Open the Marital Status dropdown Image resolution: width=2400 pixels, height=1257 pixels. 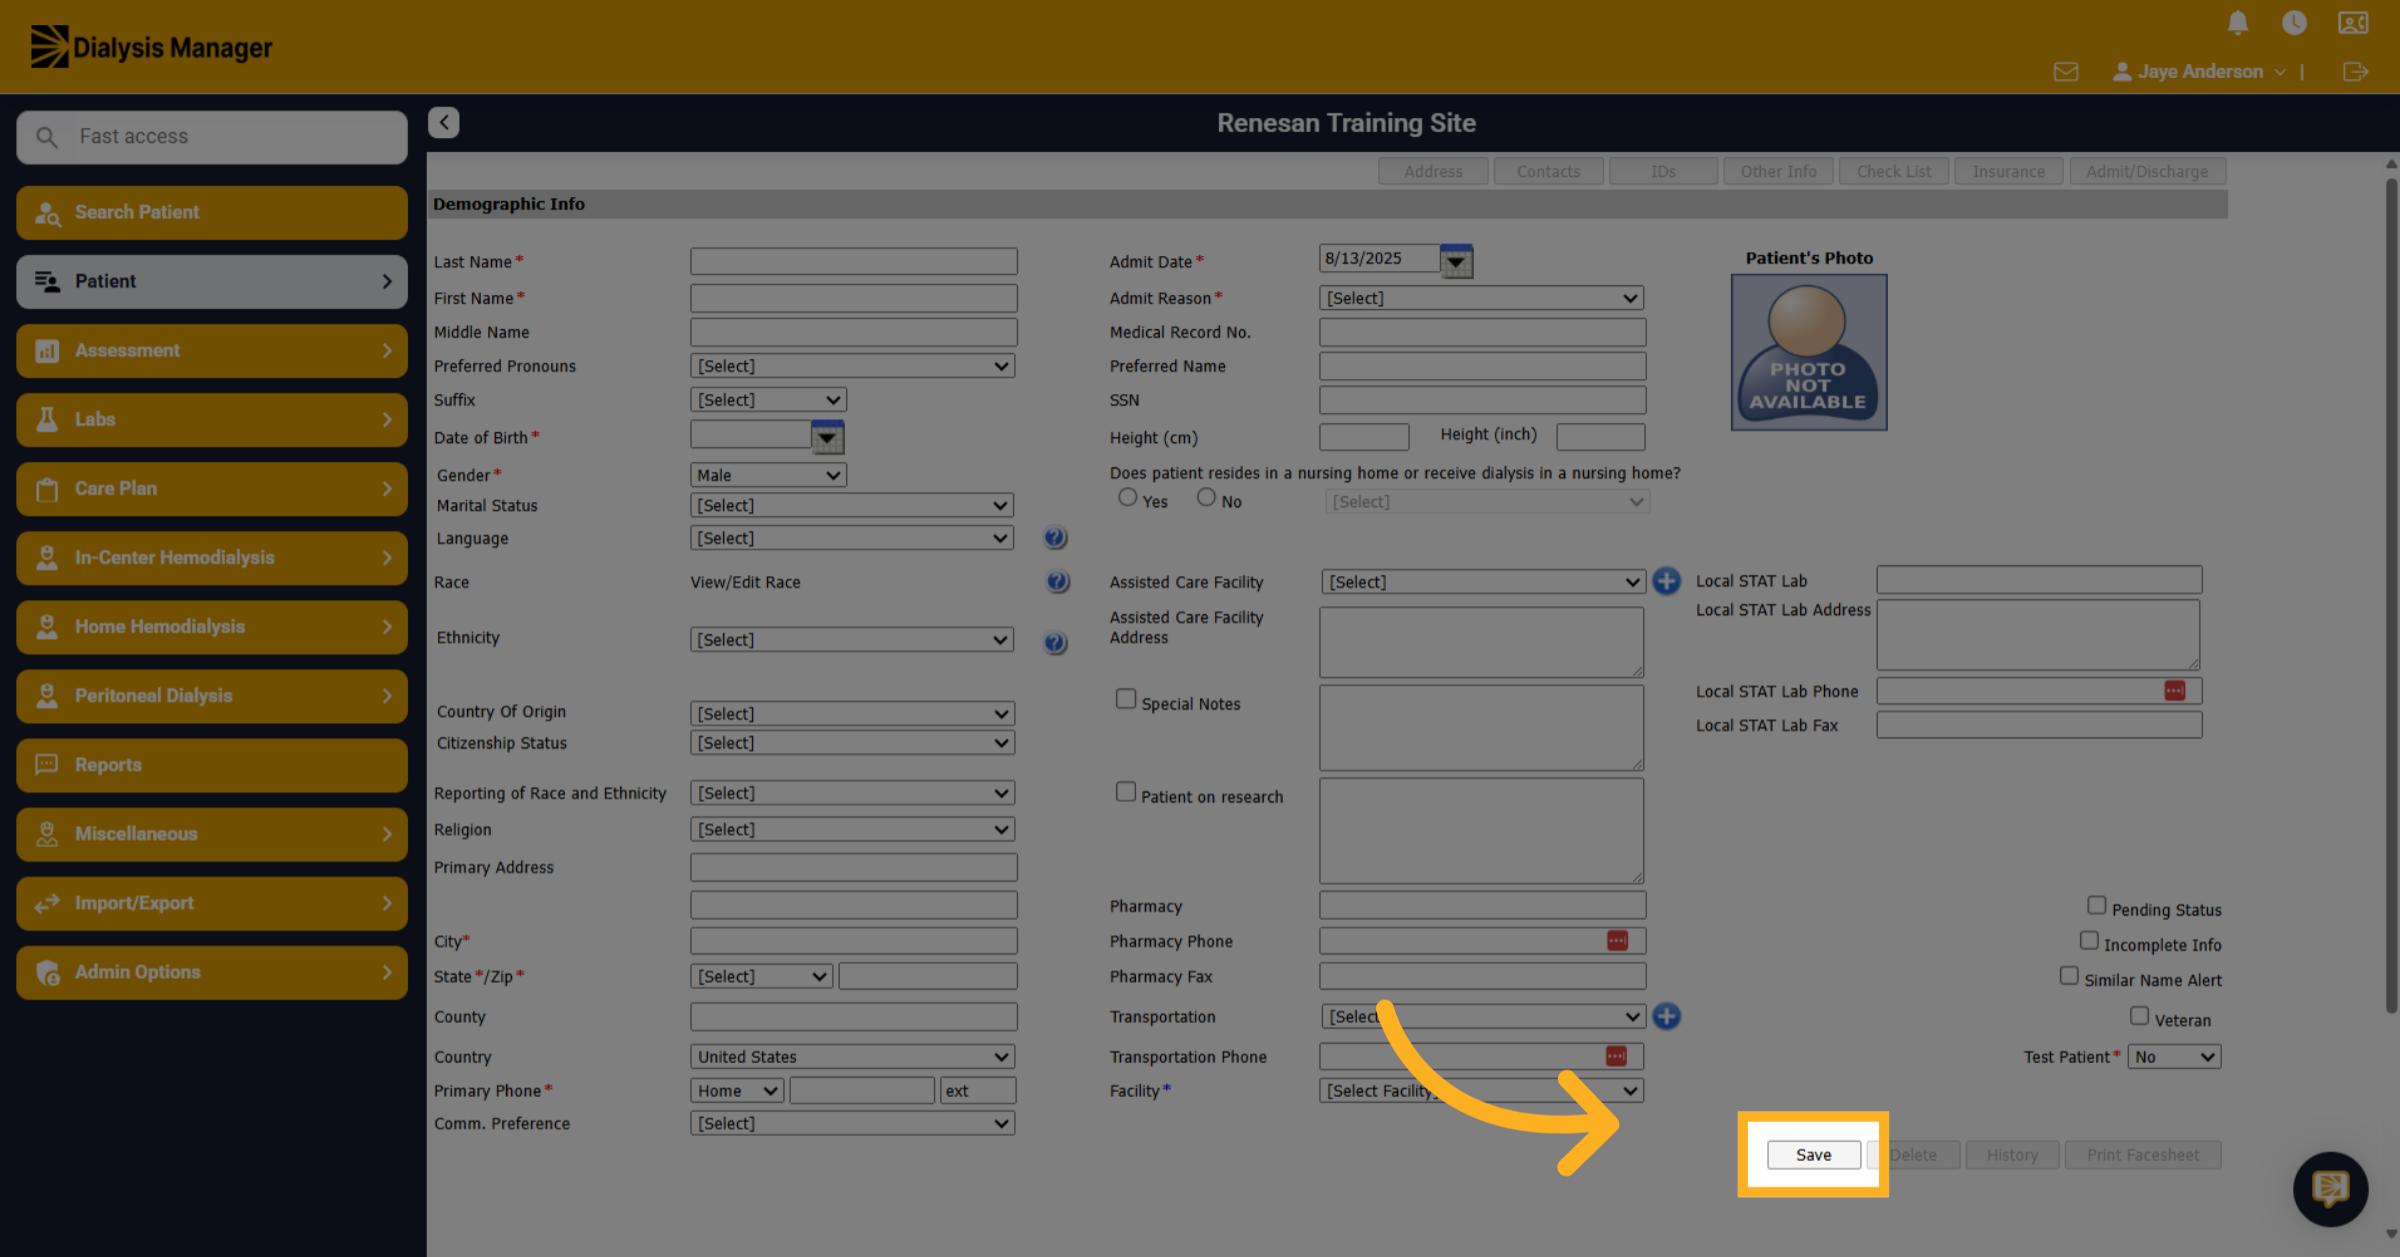(x=852, y=505)
